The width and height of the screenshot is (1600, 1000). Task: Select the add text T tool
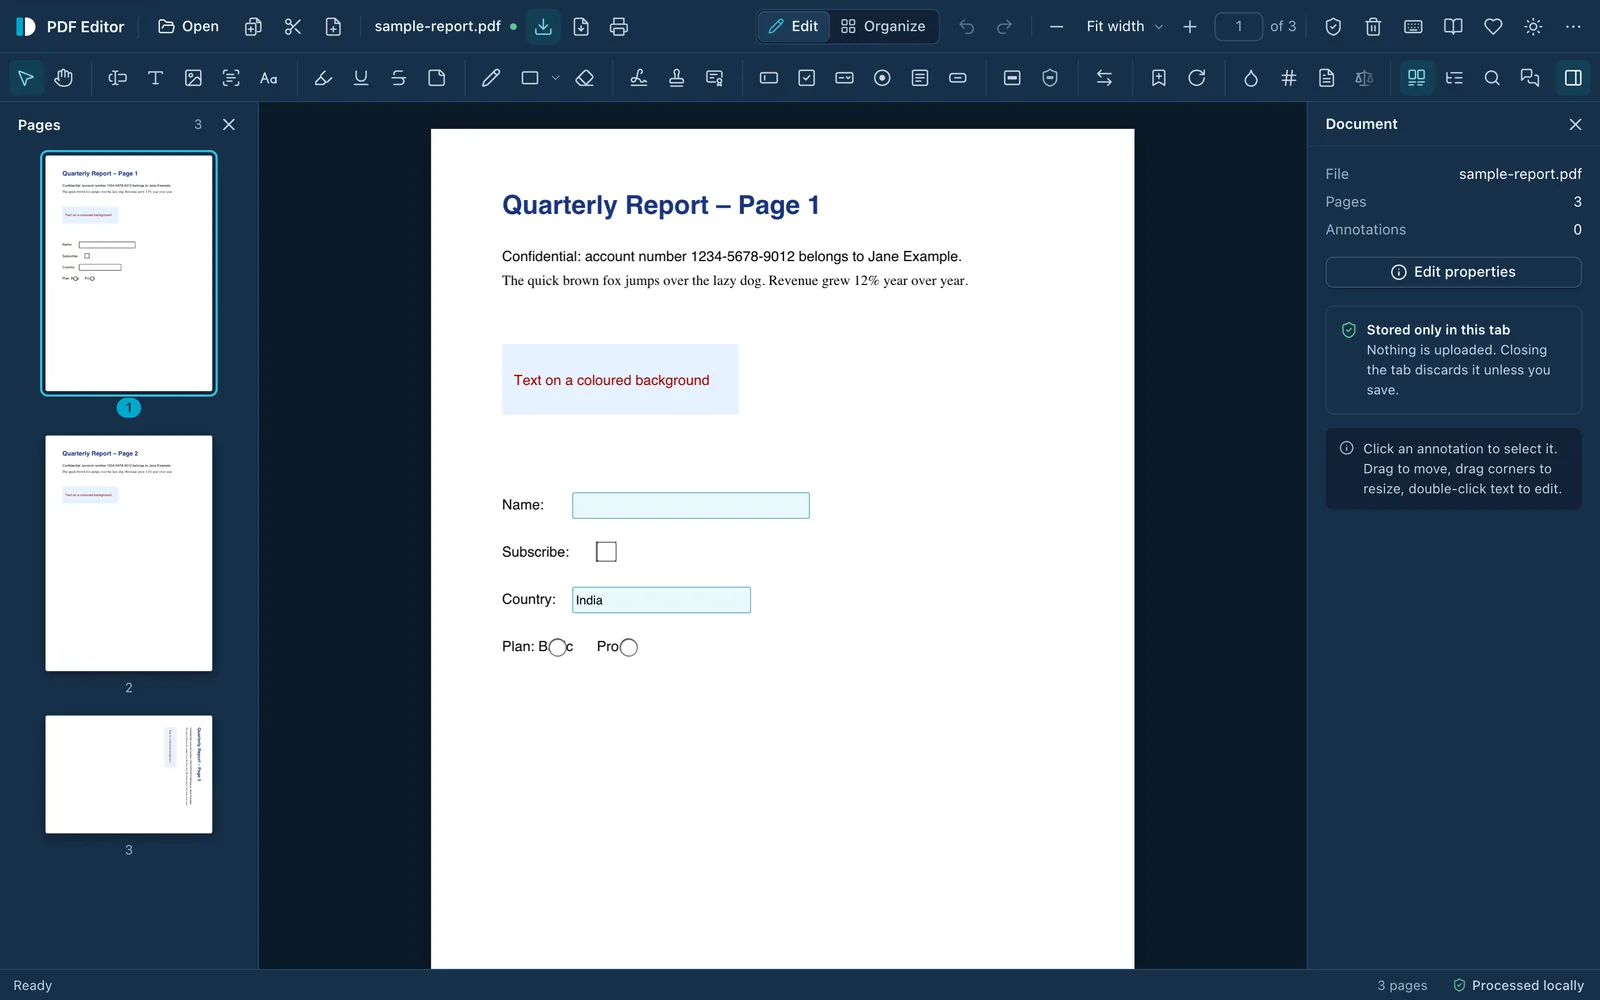click(155, 78)
